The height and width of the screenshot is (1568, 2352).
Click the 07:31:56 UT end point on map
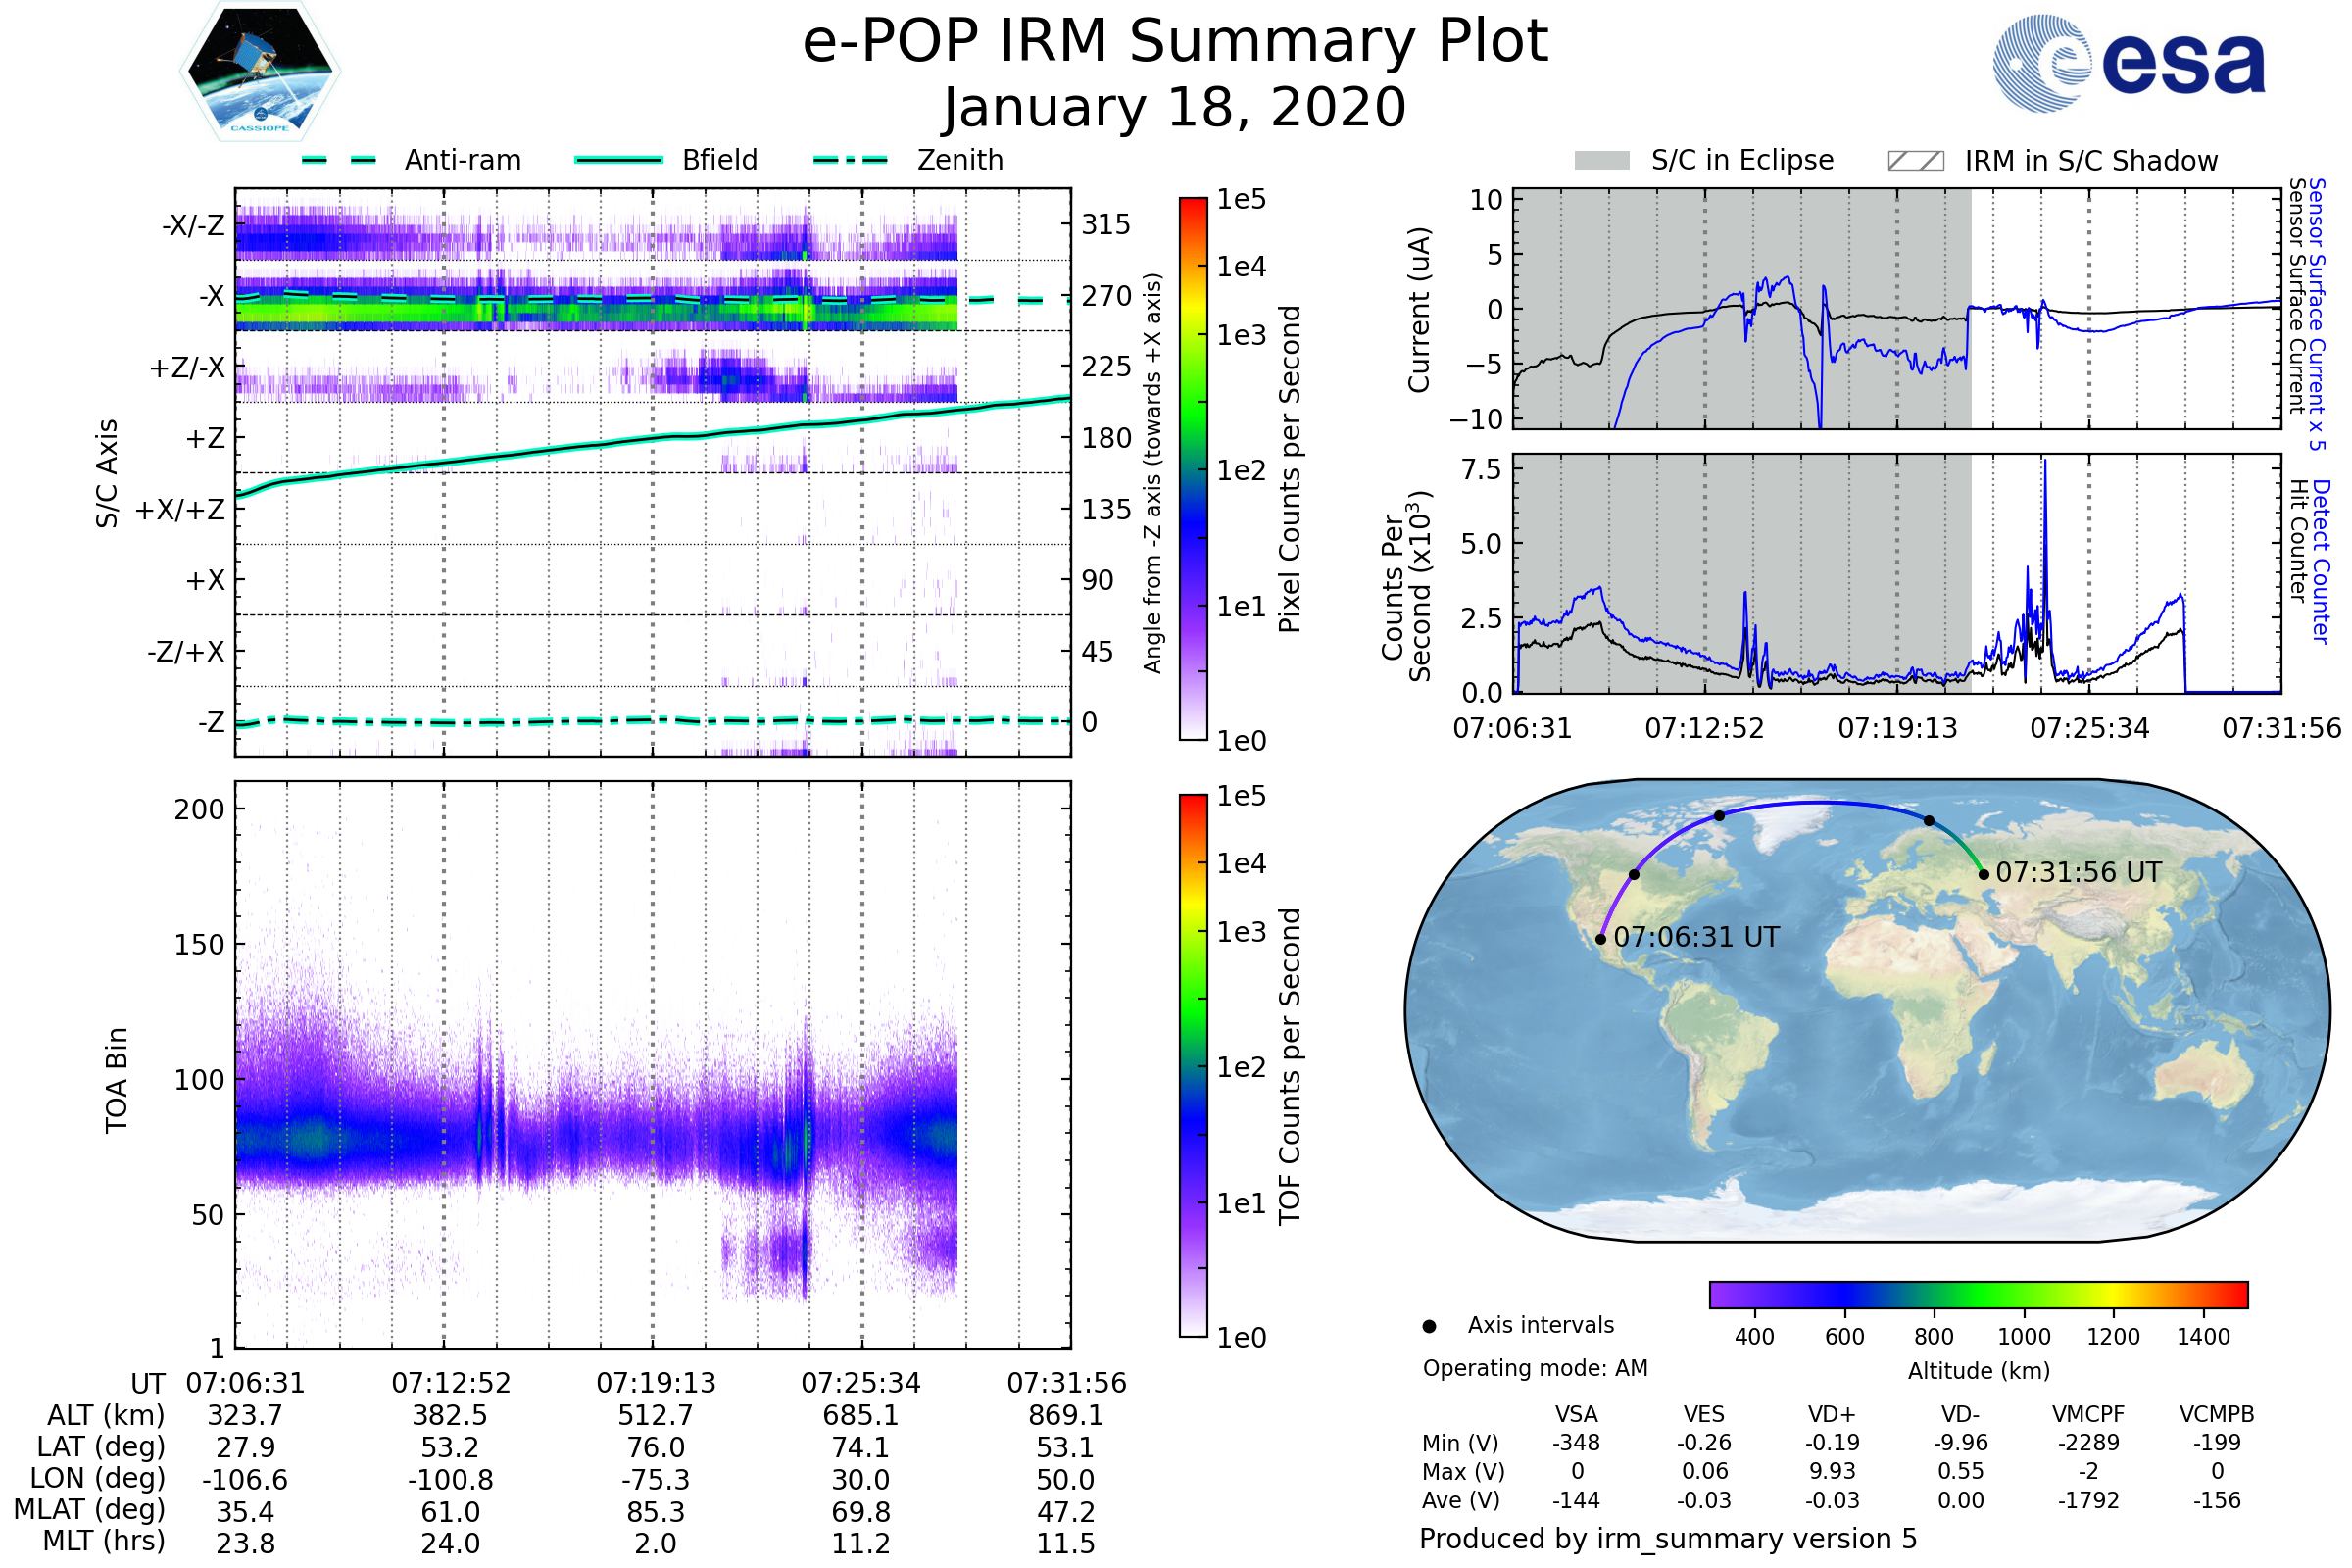pyautogui.click(x=1984, y=874)
